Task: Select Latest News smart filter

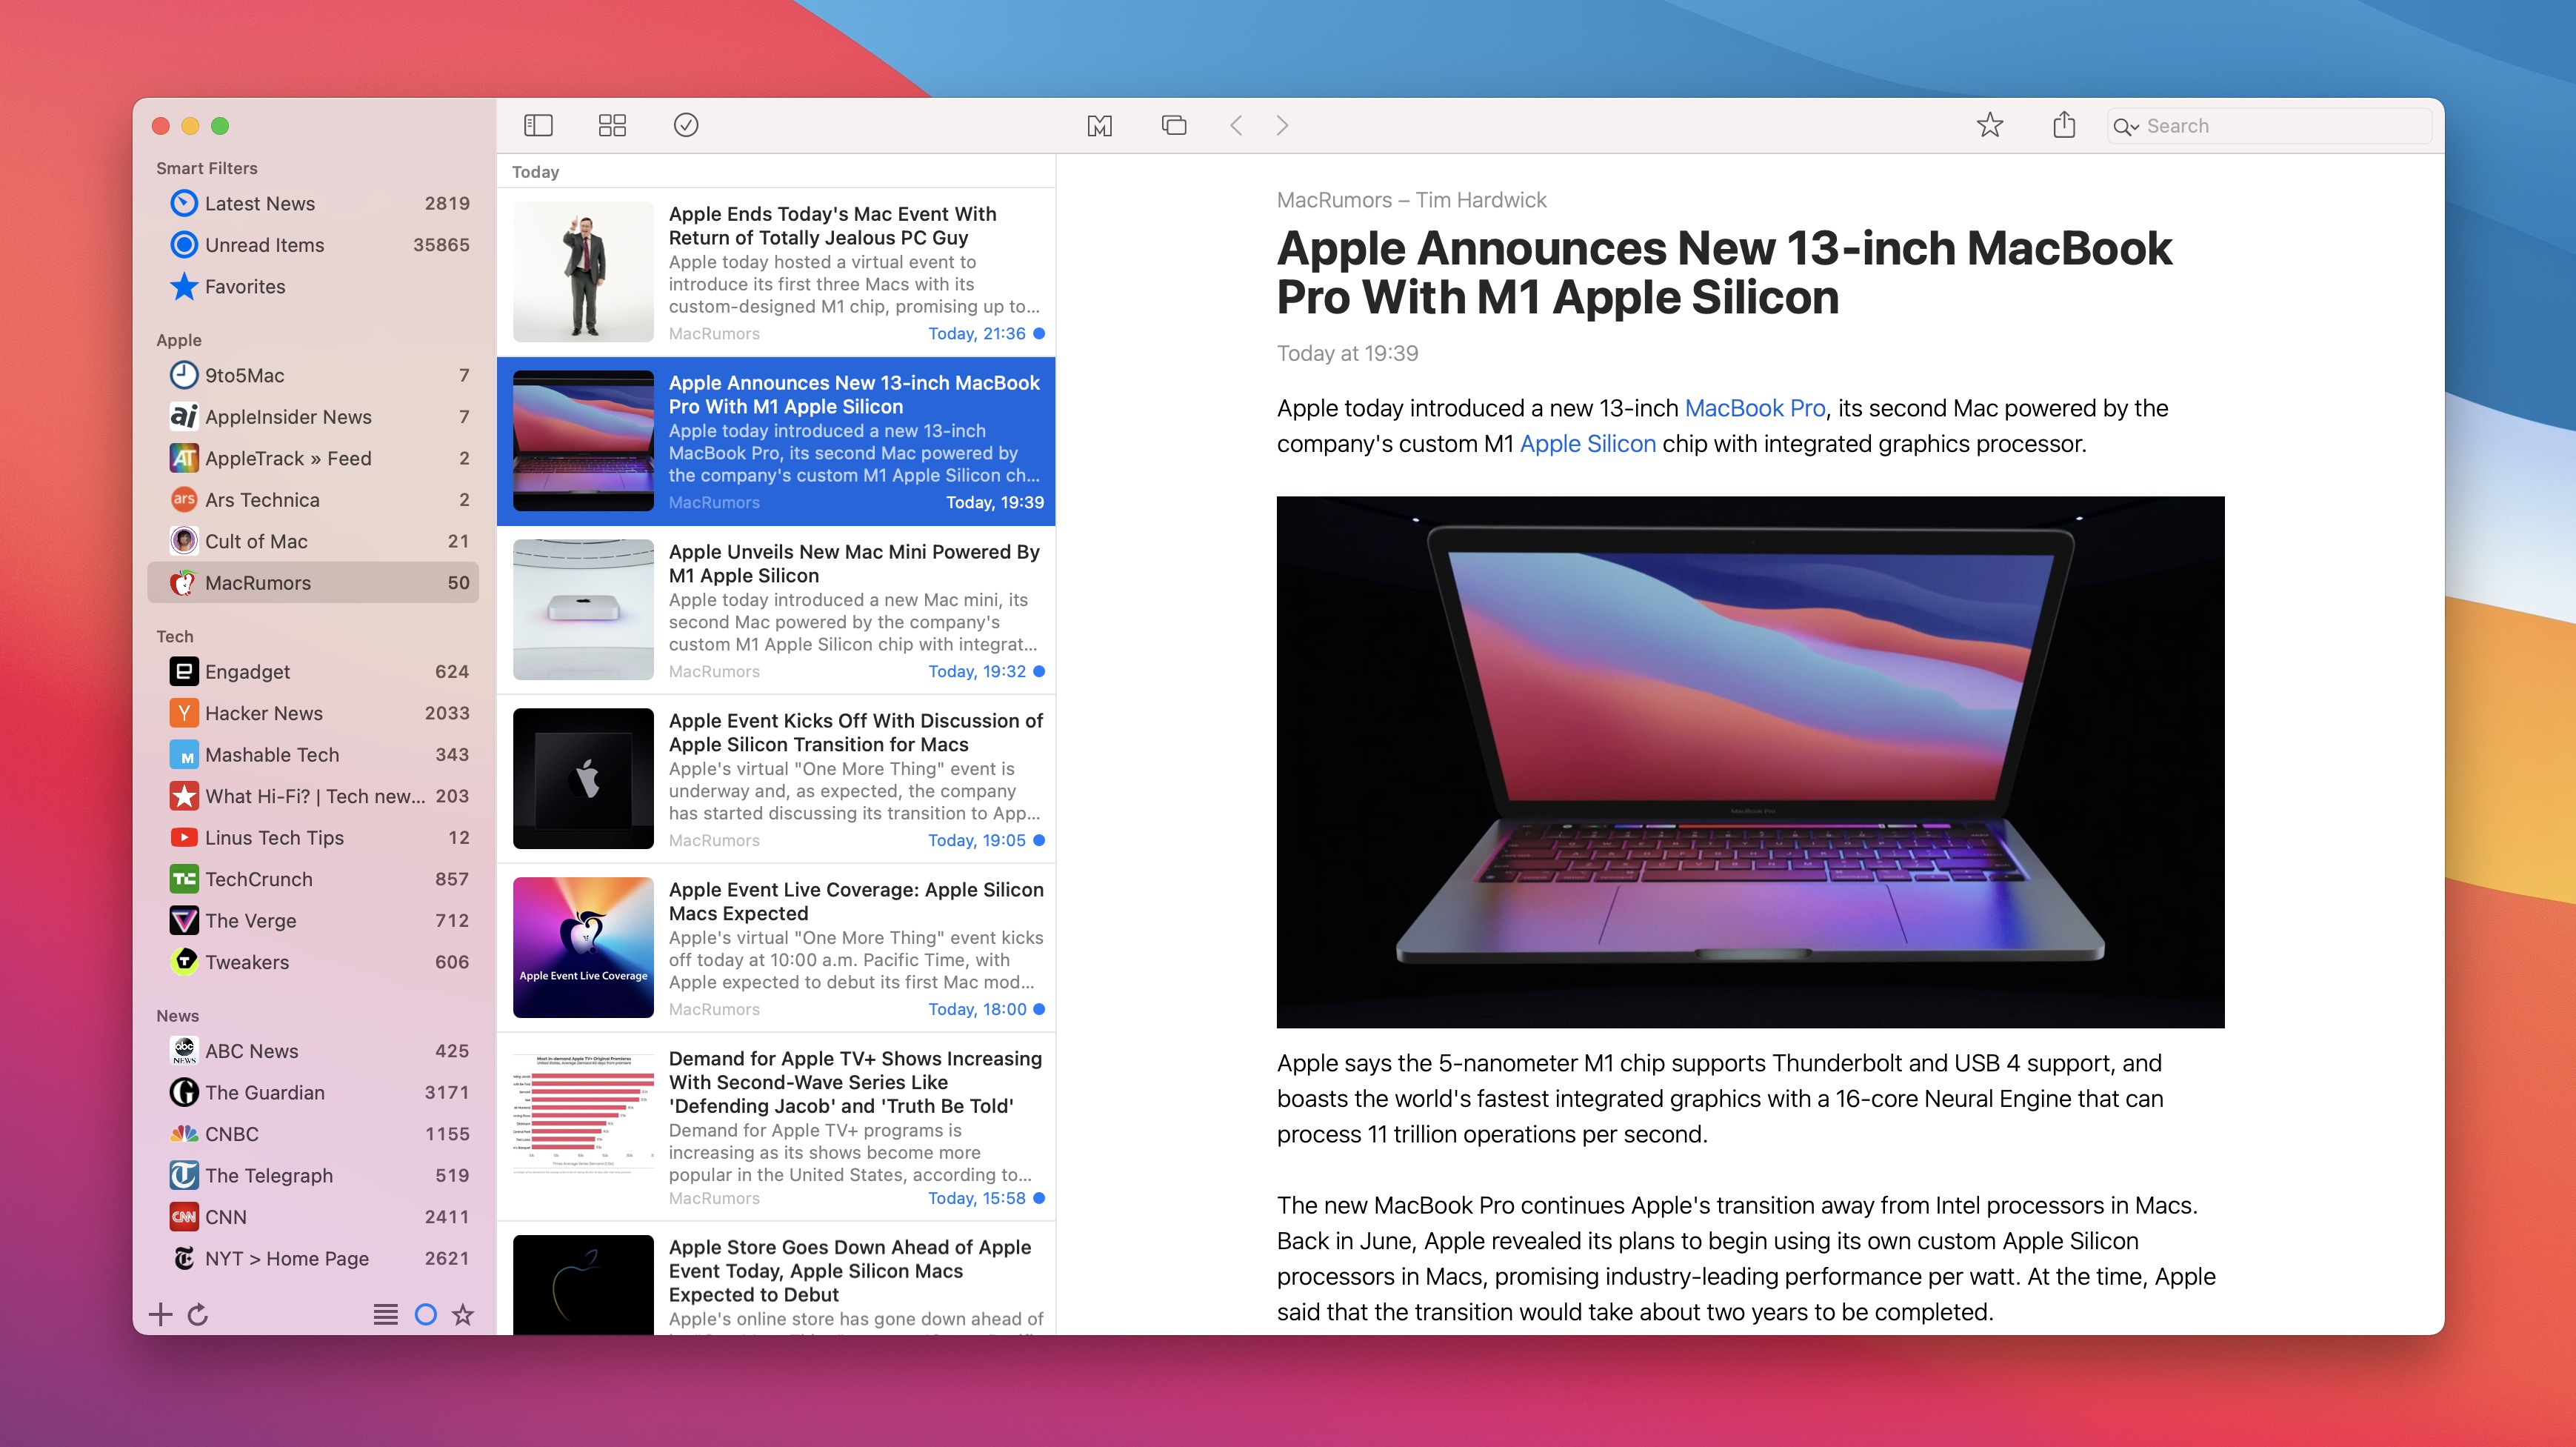Action: [313, 204]
